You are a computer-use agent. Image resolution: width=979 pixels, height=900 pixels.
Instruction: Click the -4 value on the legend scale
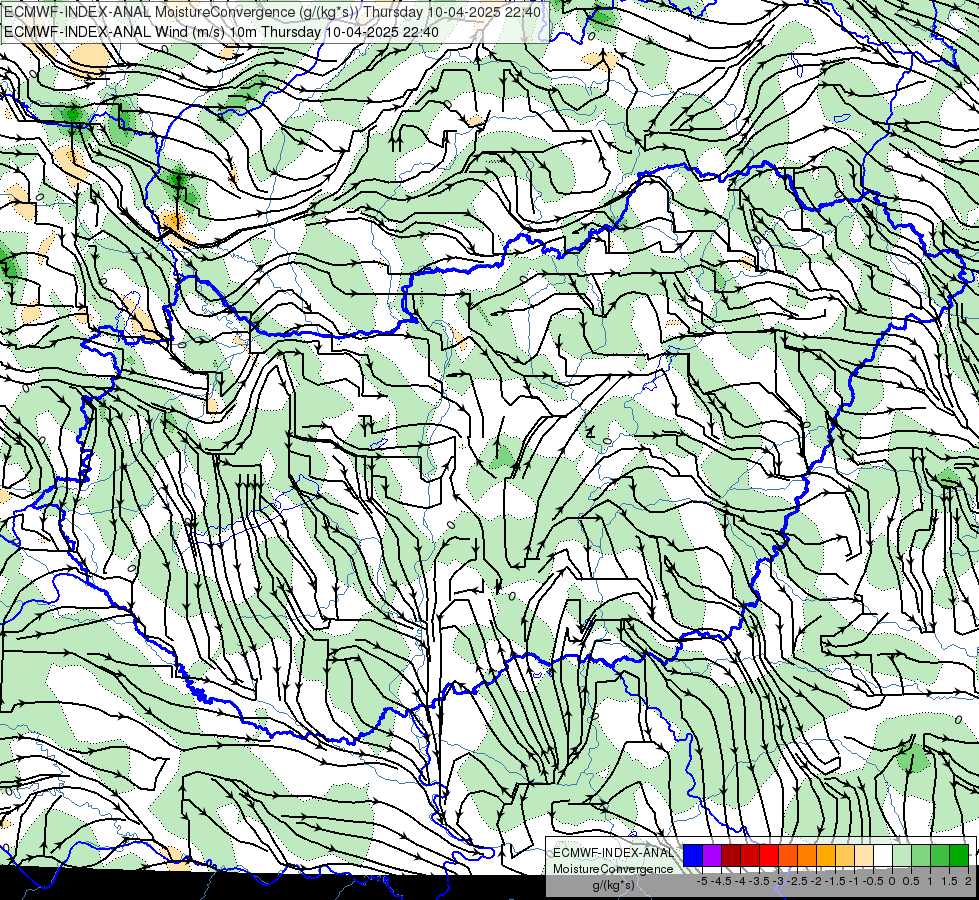click(740, 881)
